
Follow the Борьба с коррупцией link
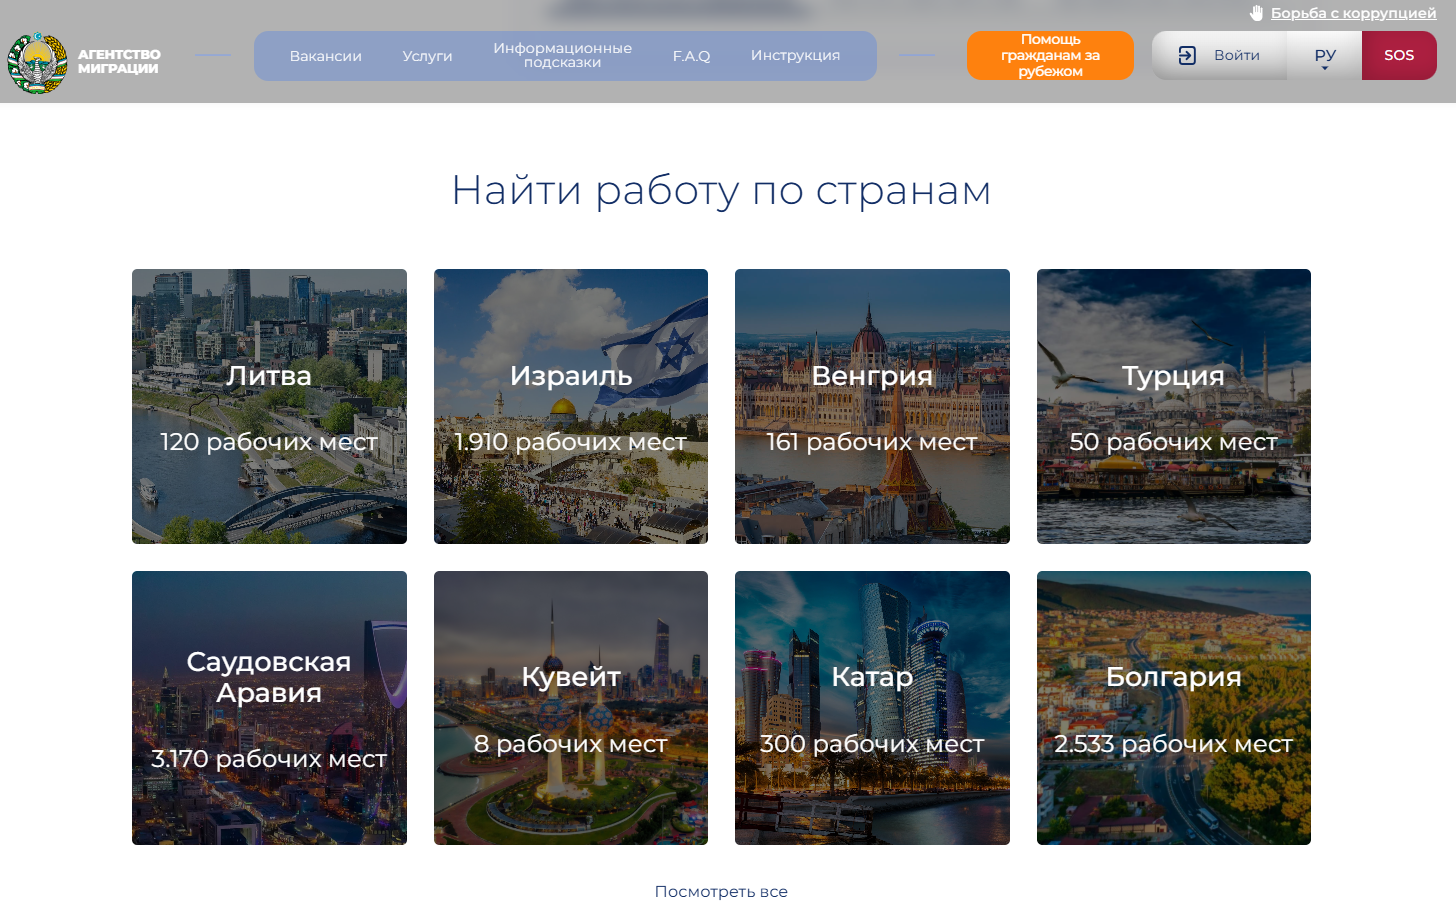[1353, 13]
